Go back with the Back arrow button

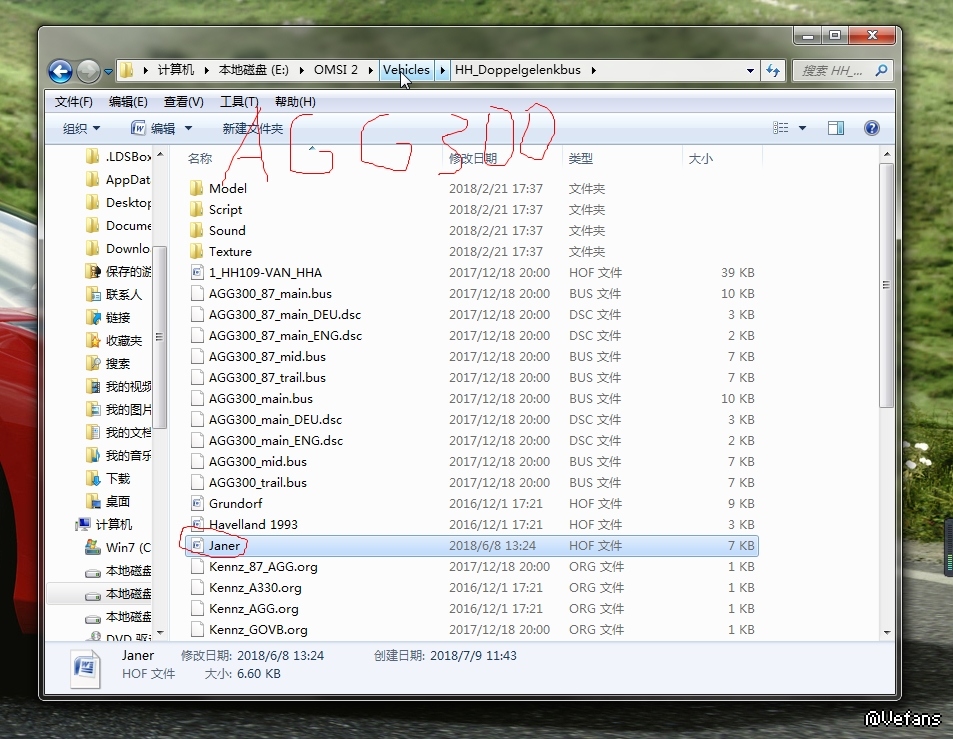60,71
